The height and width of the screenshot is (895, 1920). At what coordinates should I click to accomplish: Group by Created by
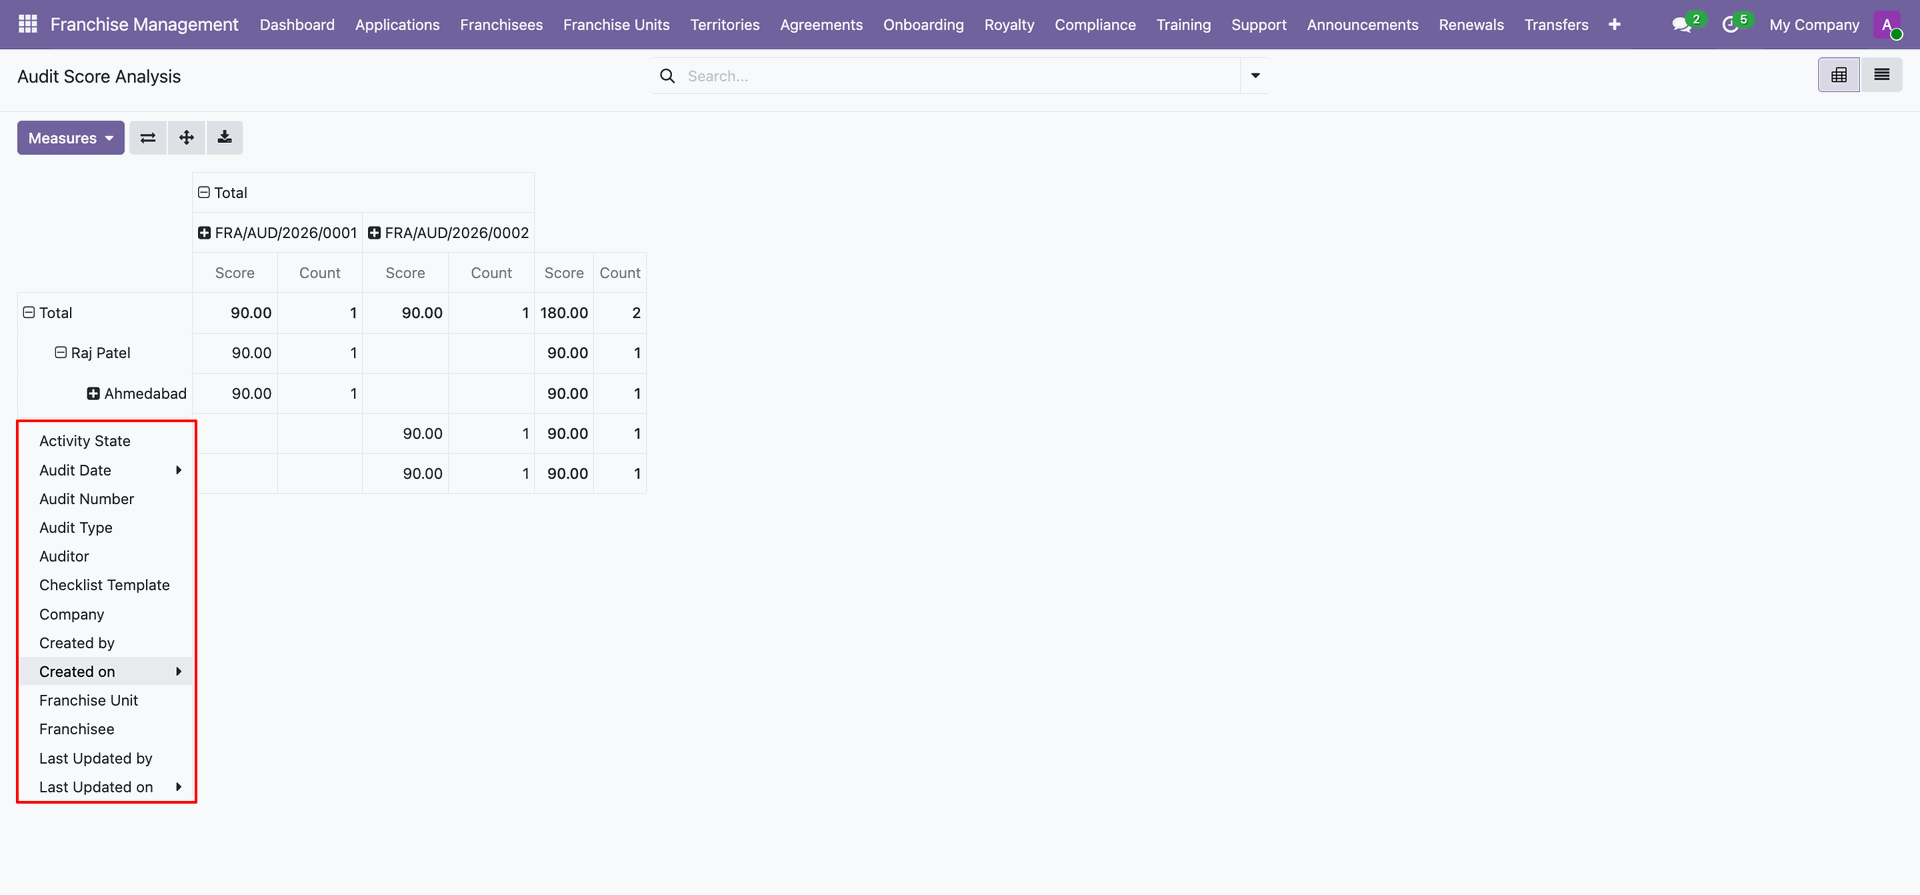pyautogui.click(x=106, y=643)
